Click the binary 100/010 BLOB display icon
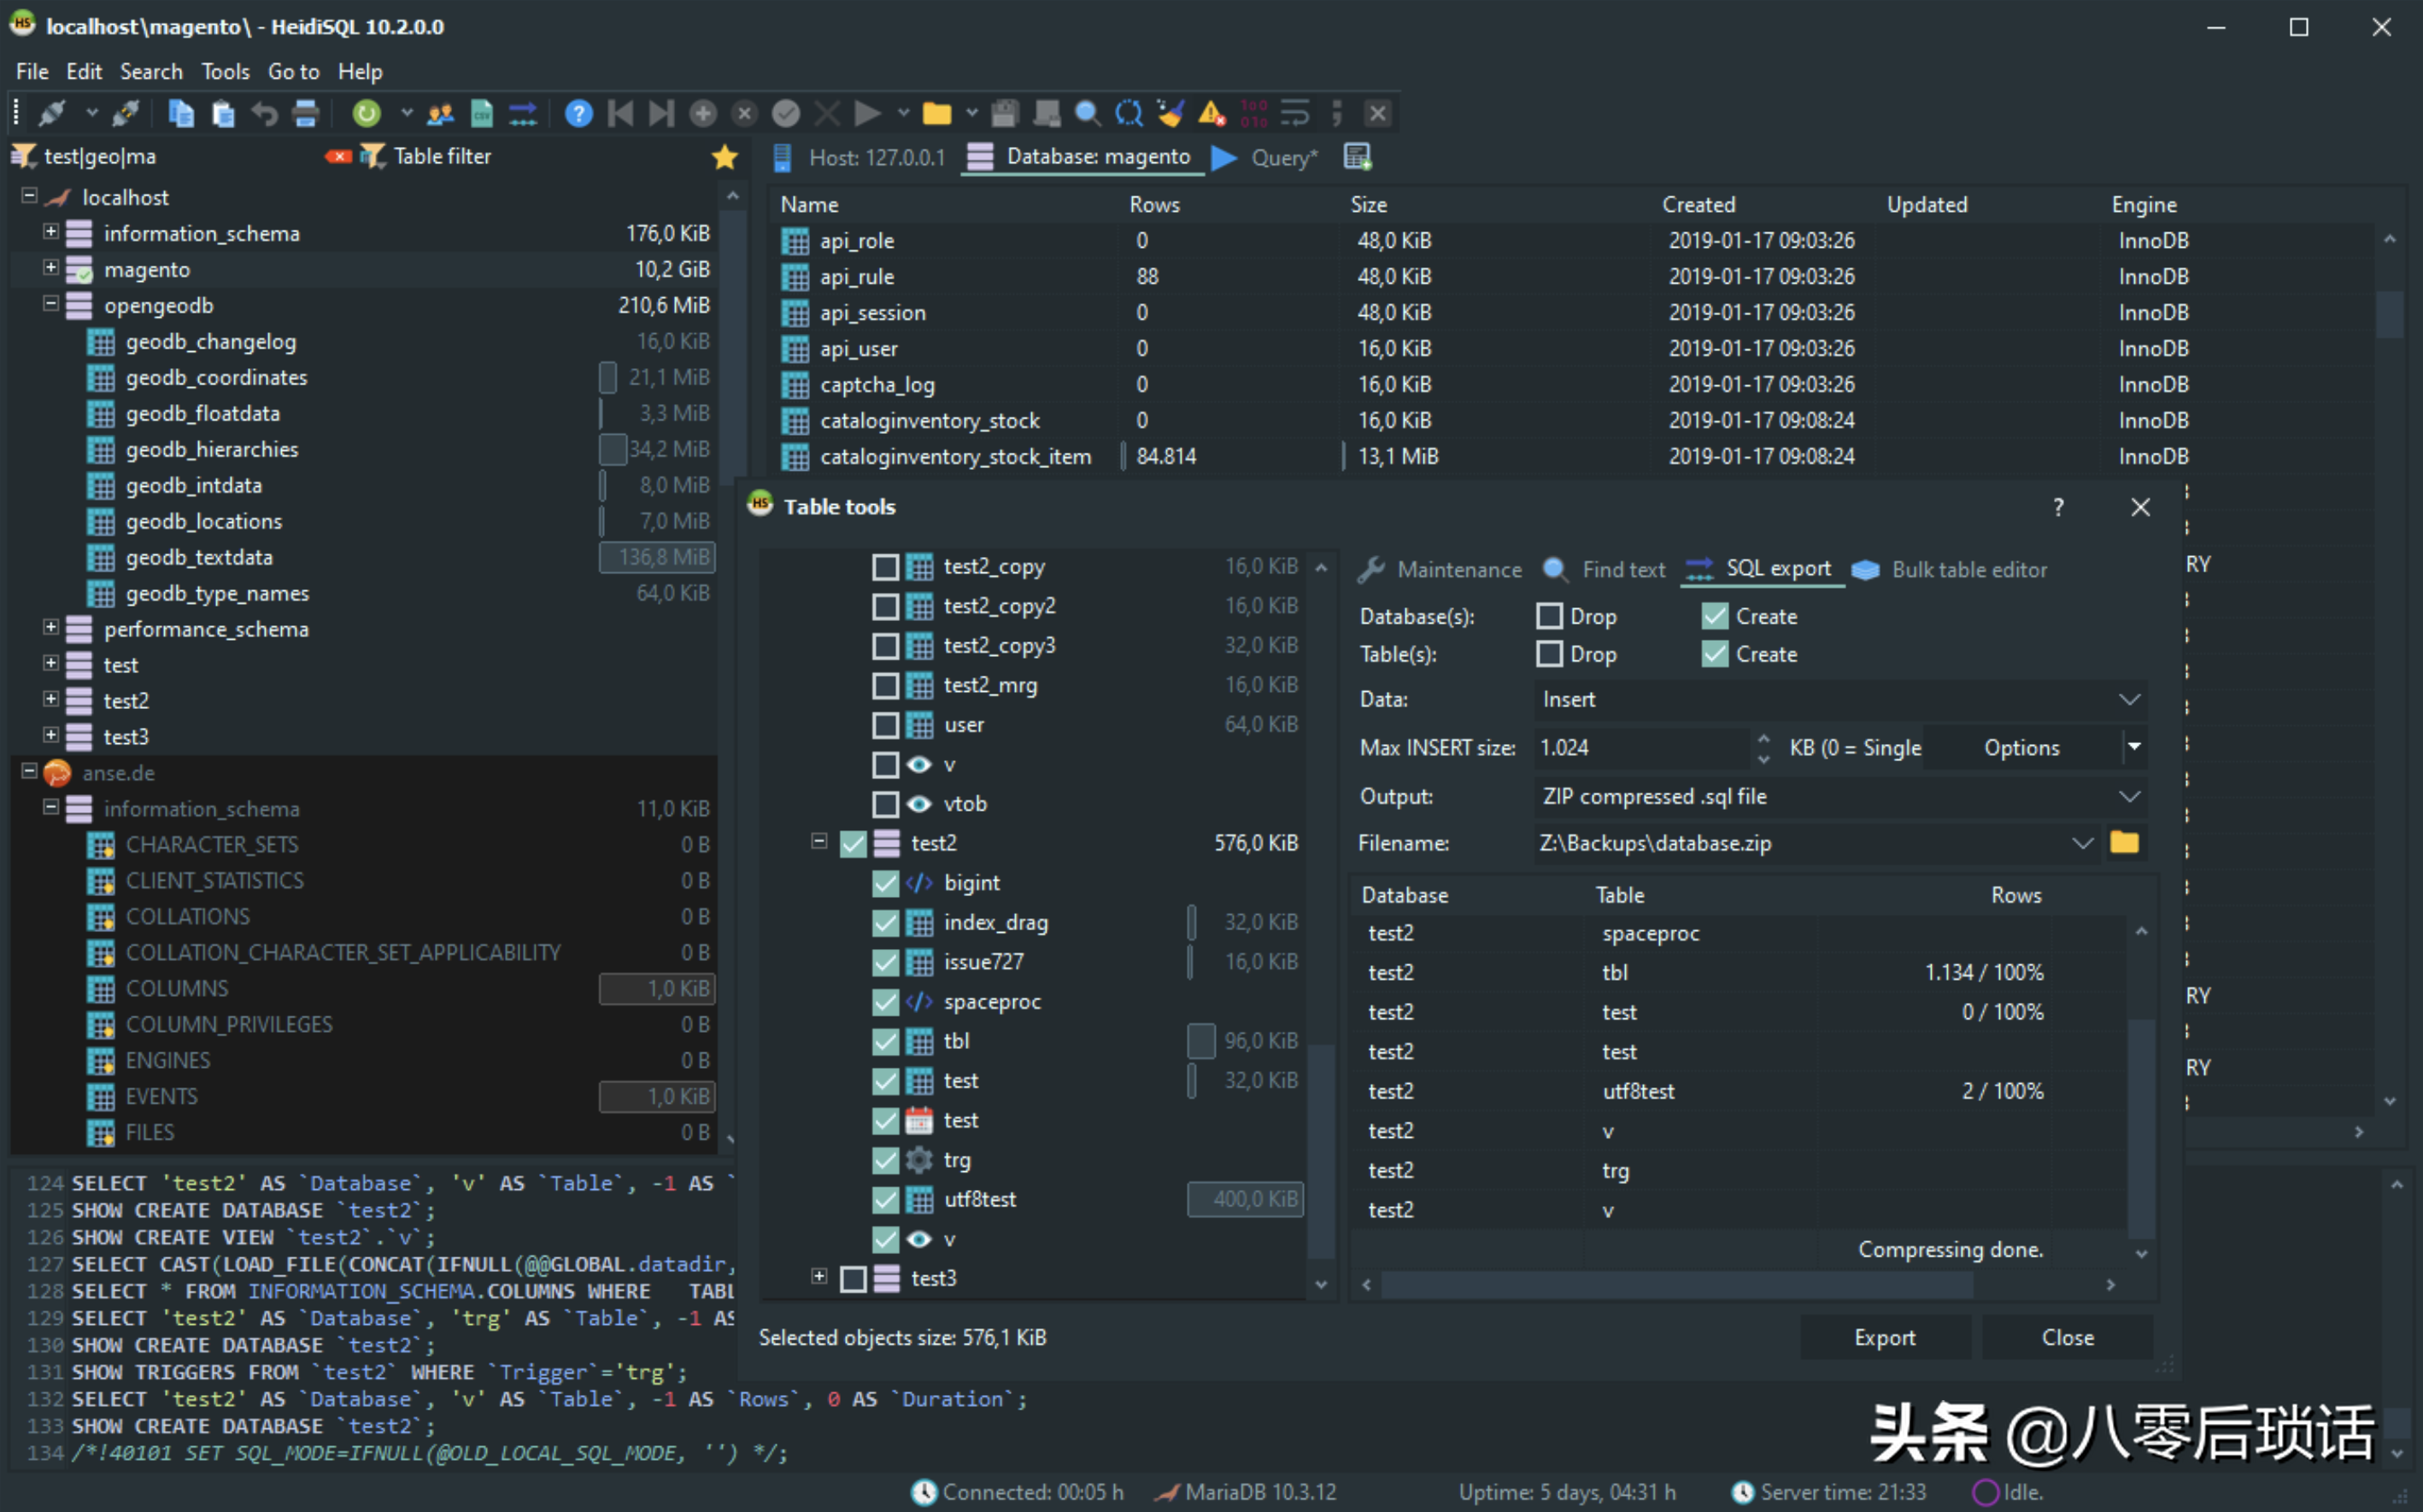The height and width of the screenshot is (1512, 2423). [1254, 113]
